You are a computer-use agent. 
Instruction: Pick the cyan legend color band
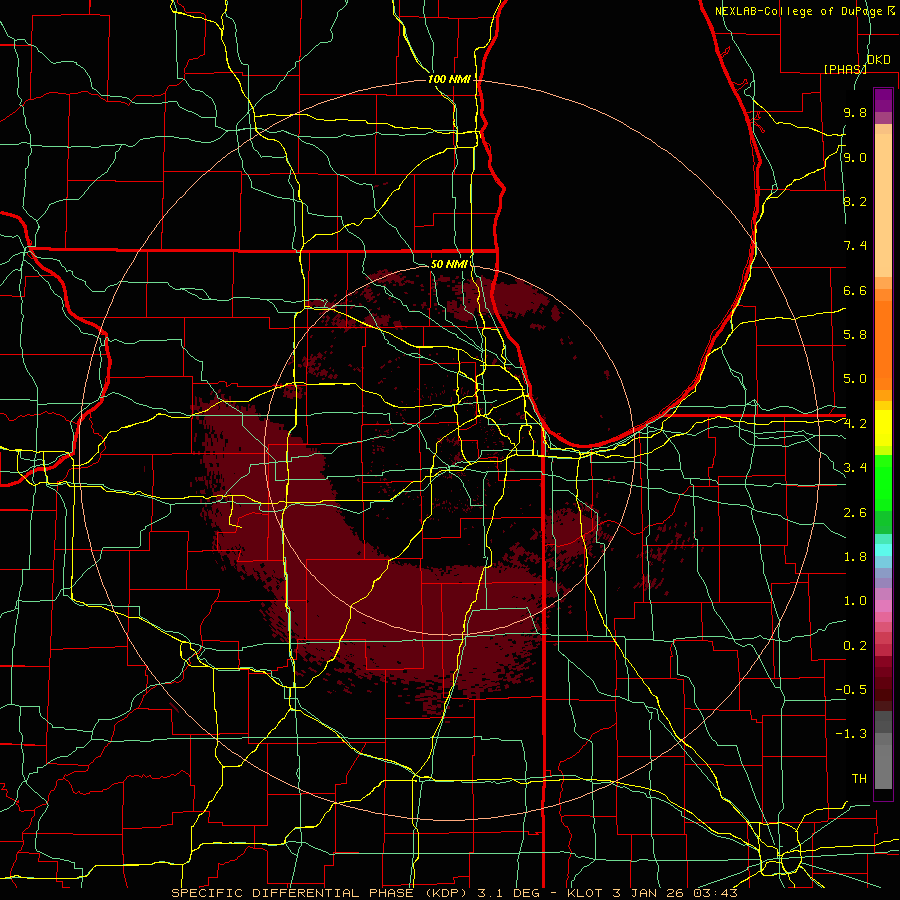(883, 550)
